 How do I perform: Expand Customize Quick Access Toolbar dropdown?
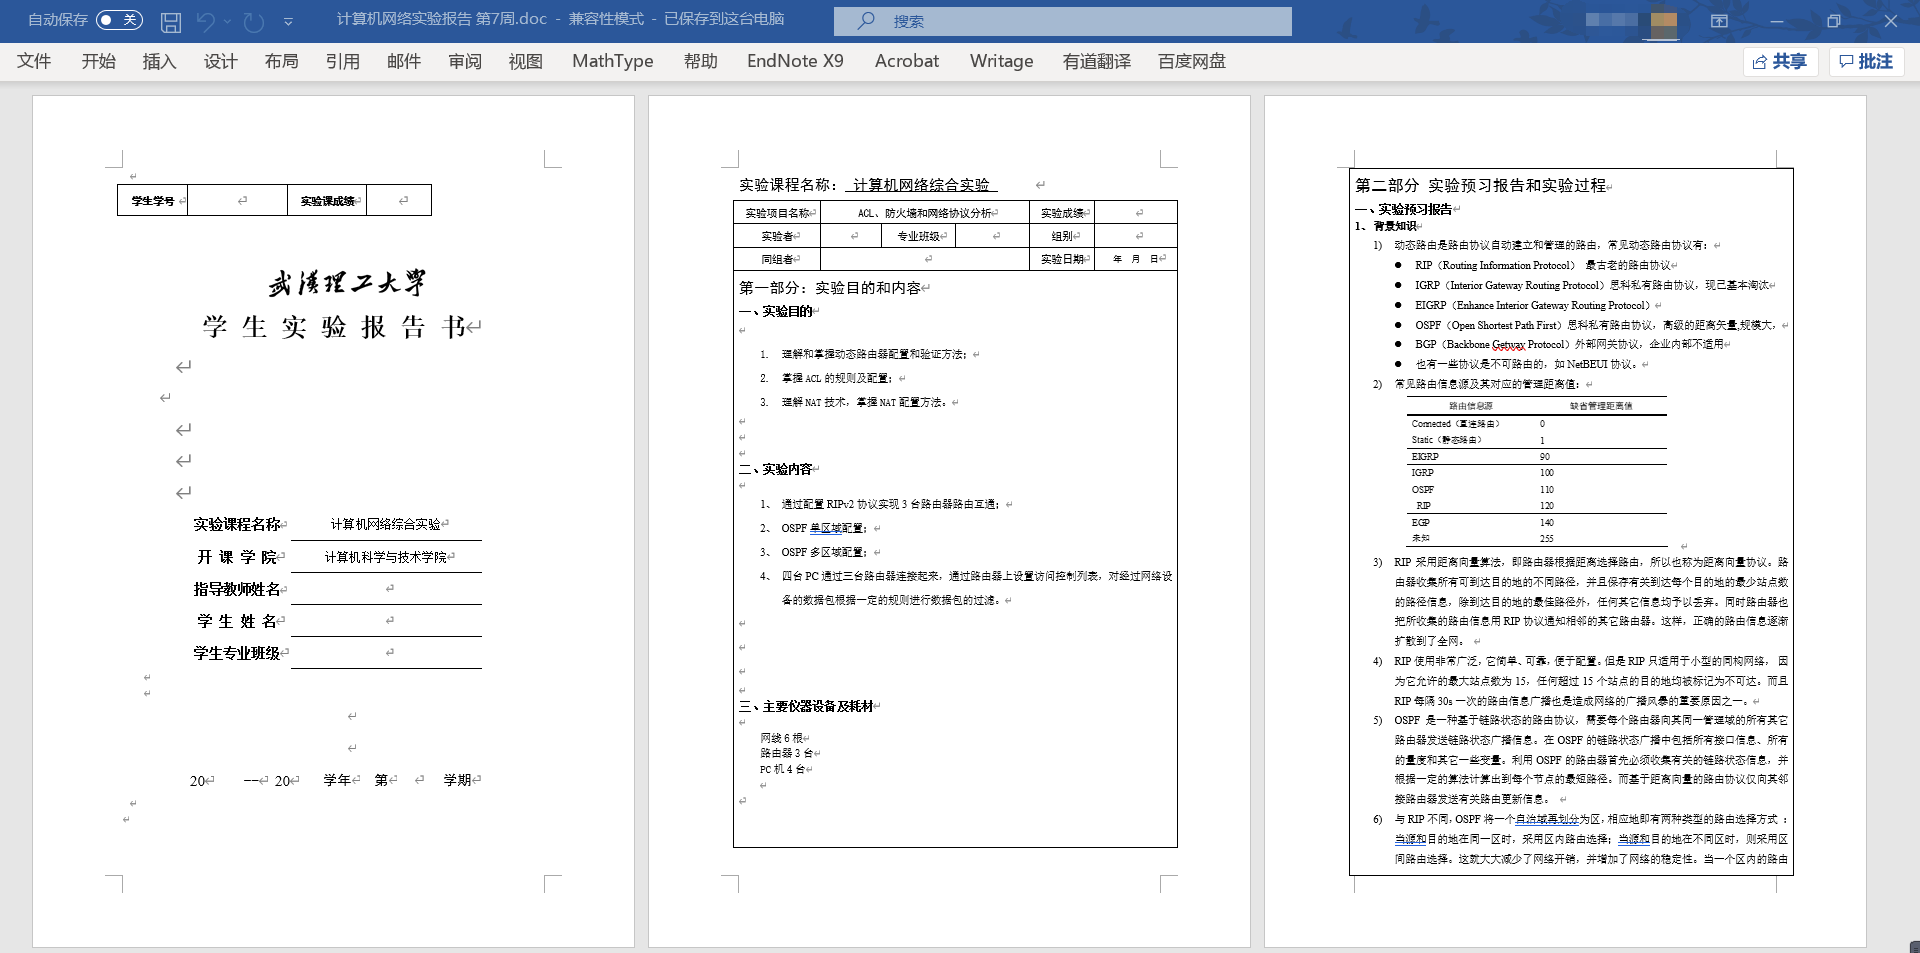[x=288, y=21]
